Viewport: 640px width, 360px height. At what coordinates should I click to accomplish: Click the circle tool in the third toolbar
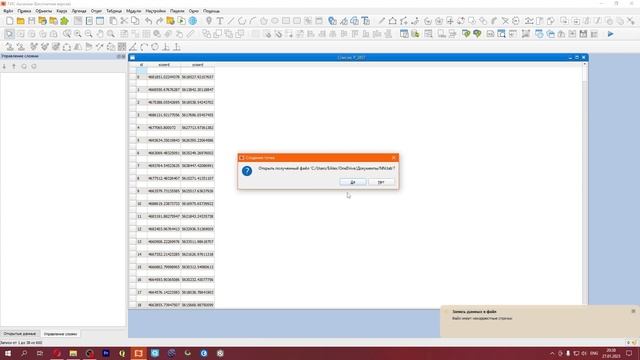coord(155,47)
